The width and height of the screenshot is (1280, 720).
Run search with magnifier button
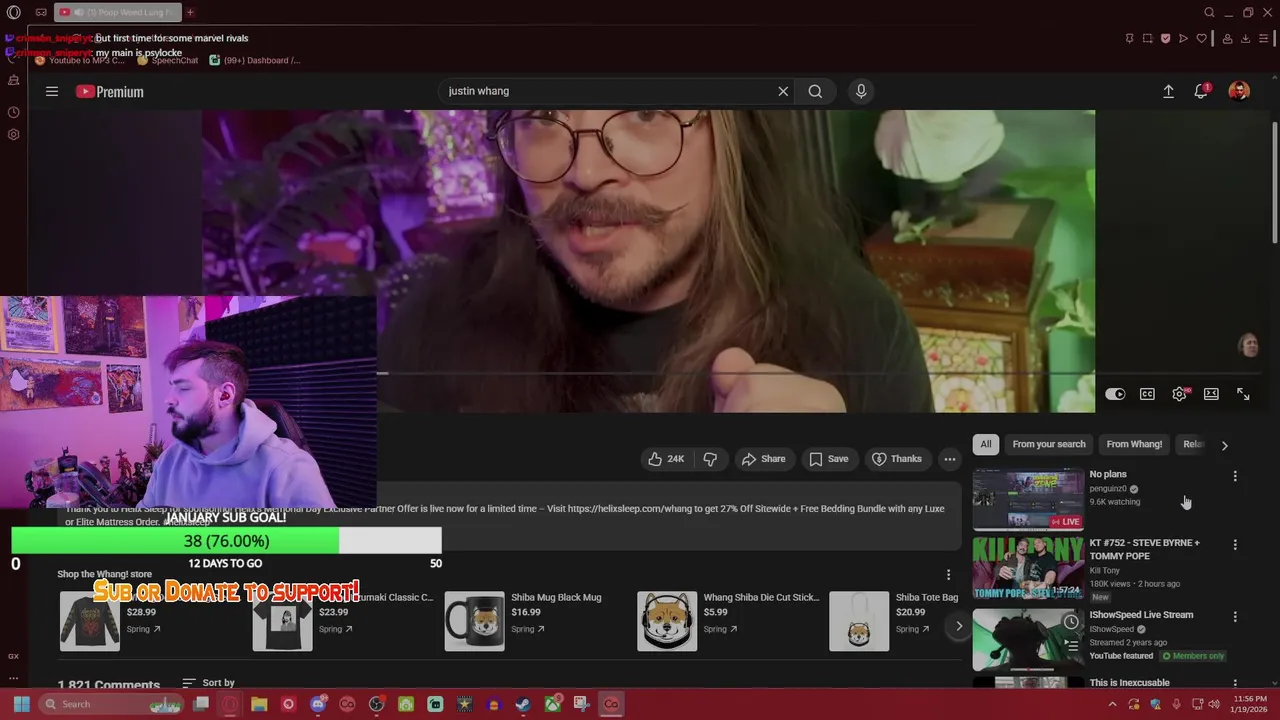click(x=815, y=91)
